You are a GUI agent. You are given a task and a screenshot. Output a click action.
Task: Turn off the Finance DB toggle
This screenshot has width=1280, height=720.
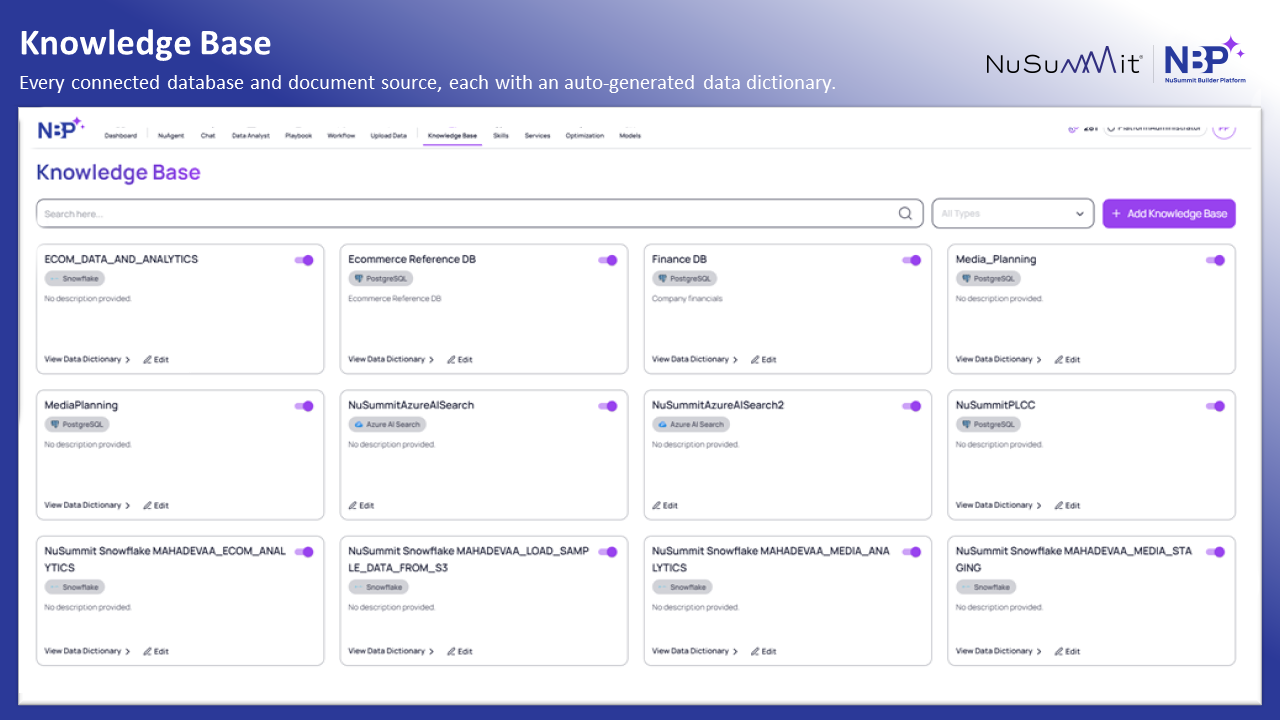pyautogui.click(x=912, y=260)
